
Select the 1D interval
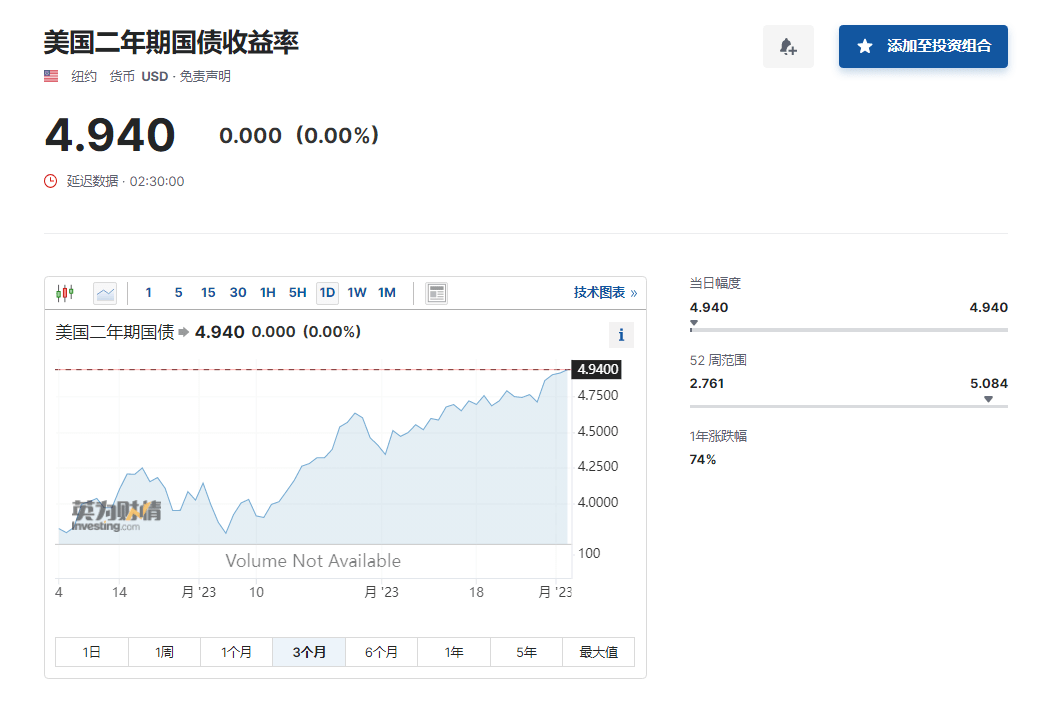point(328,292)
